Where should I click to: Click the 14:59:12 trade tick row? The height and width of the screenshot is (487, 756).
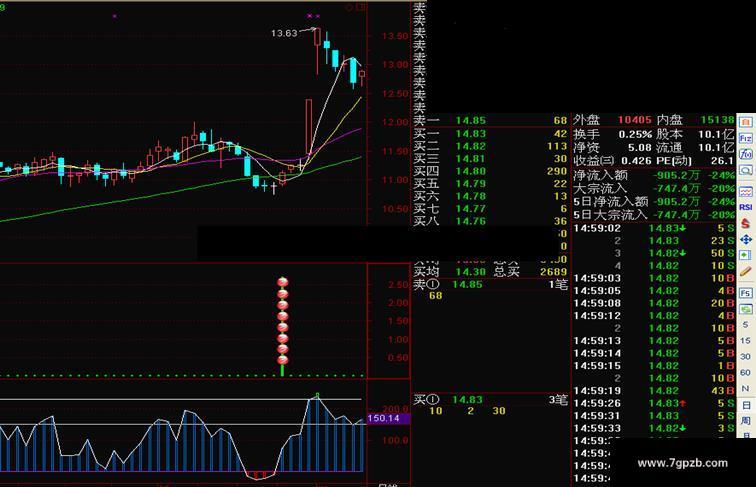tap(654, 316)
